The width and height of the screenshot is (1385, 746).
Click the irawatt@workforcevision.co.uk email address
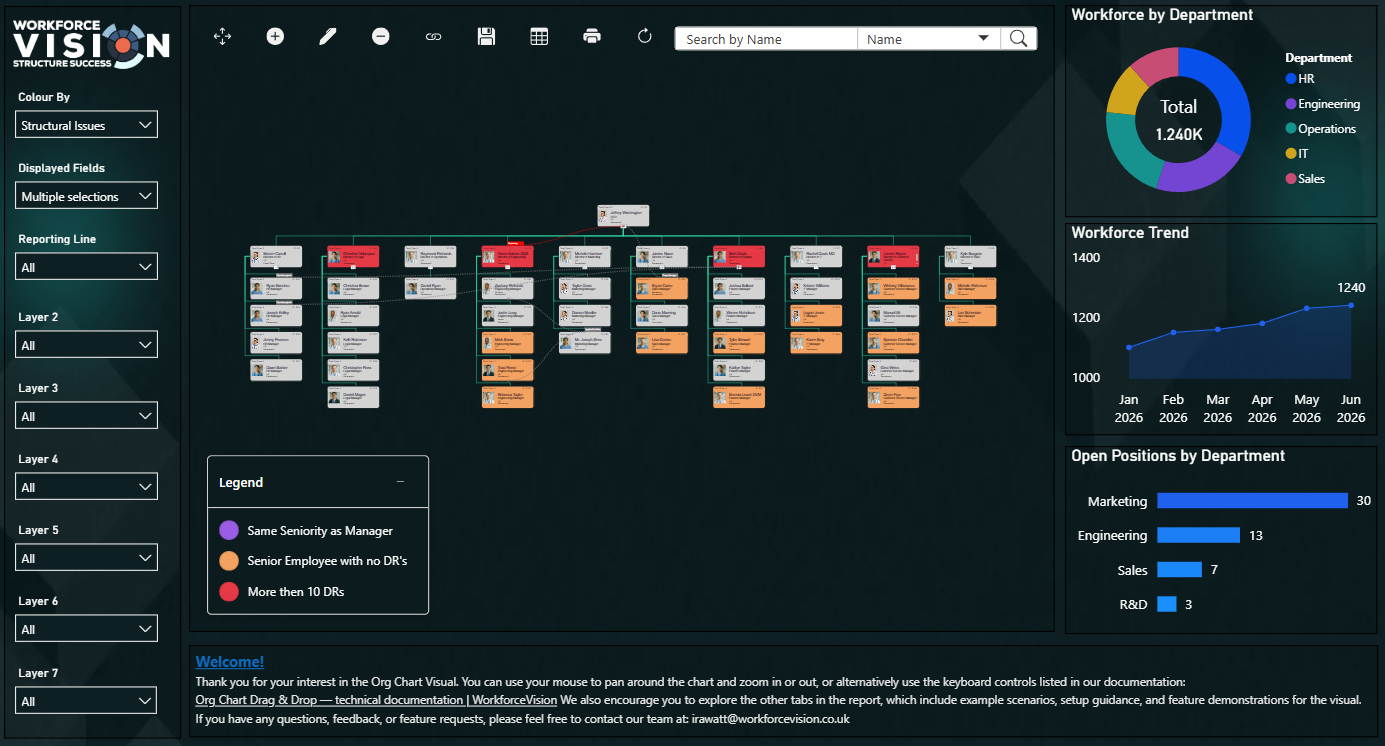click(x=771, y=718)
